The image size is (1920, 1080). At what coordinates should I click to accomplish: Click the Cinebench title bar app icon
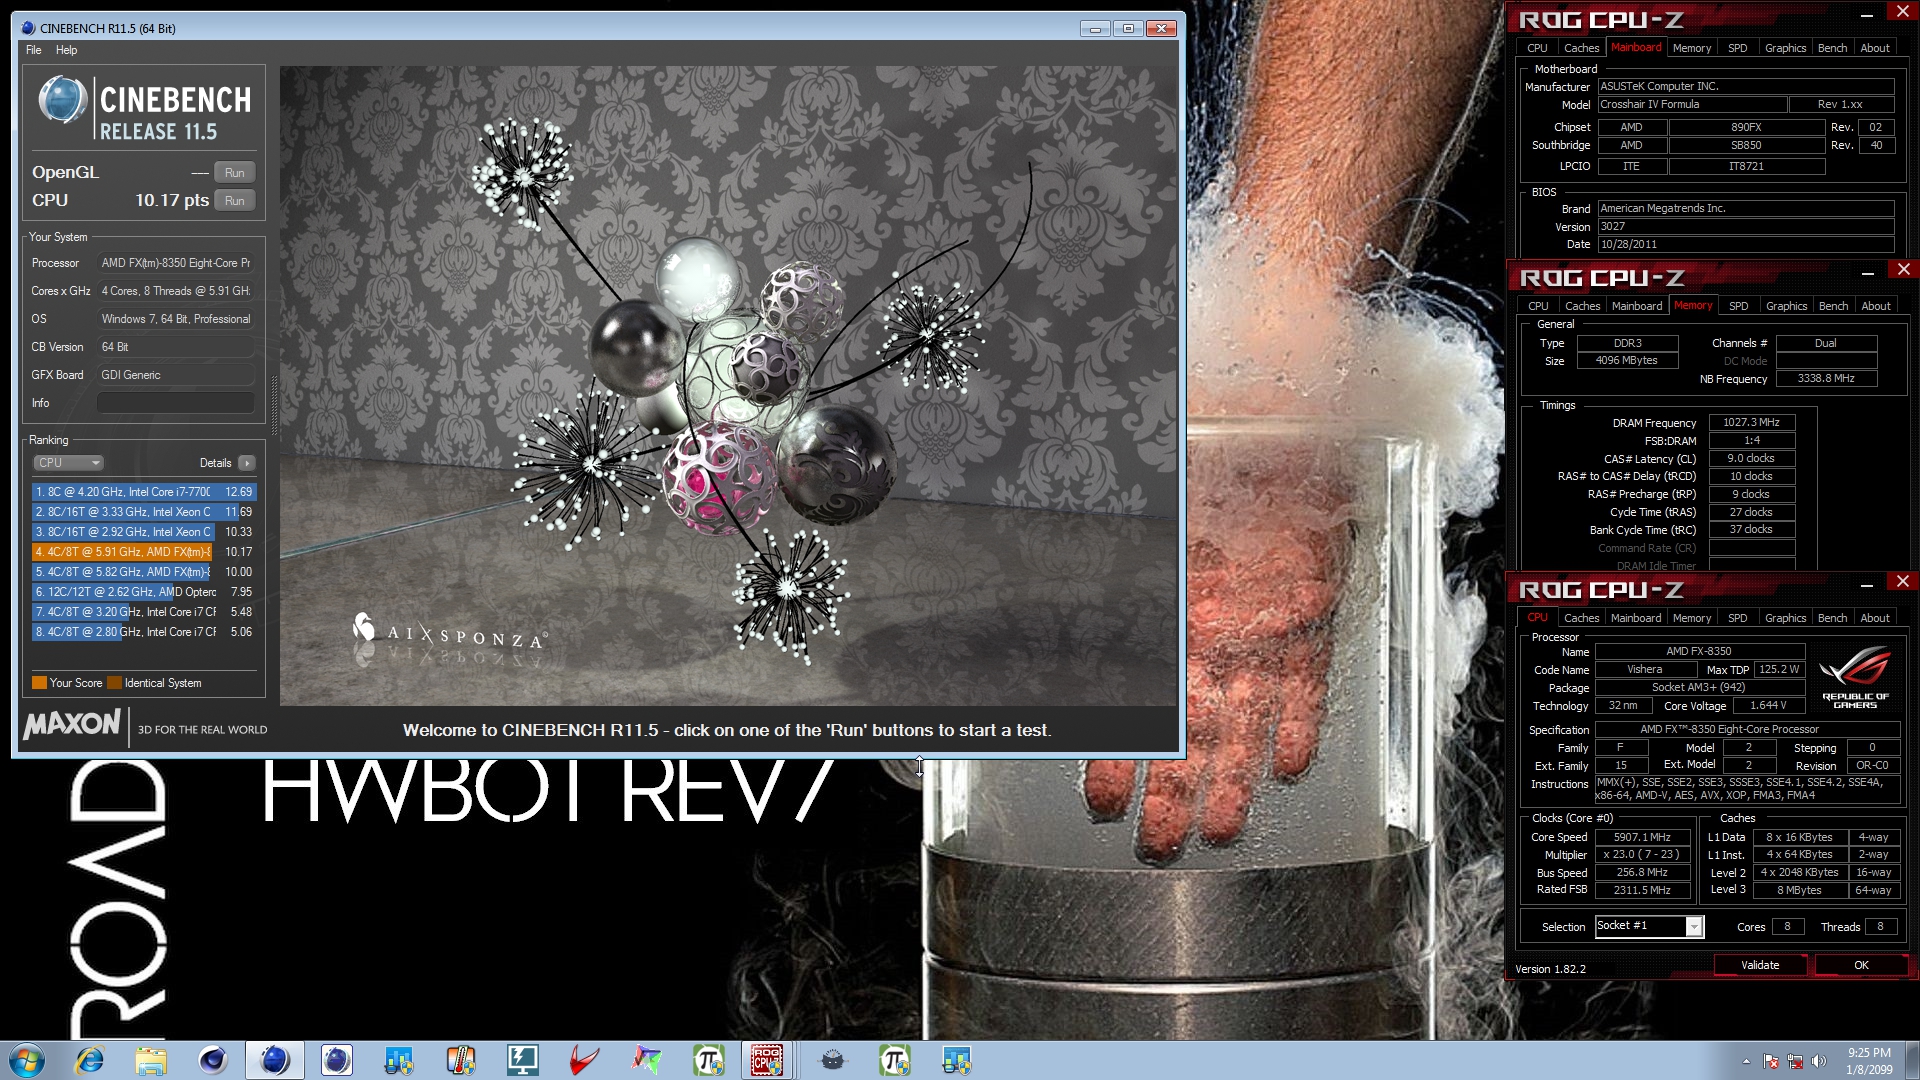pos(28,28)
